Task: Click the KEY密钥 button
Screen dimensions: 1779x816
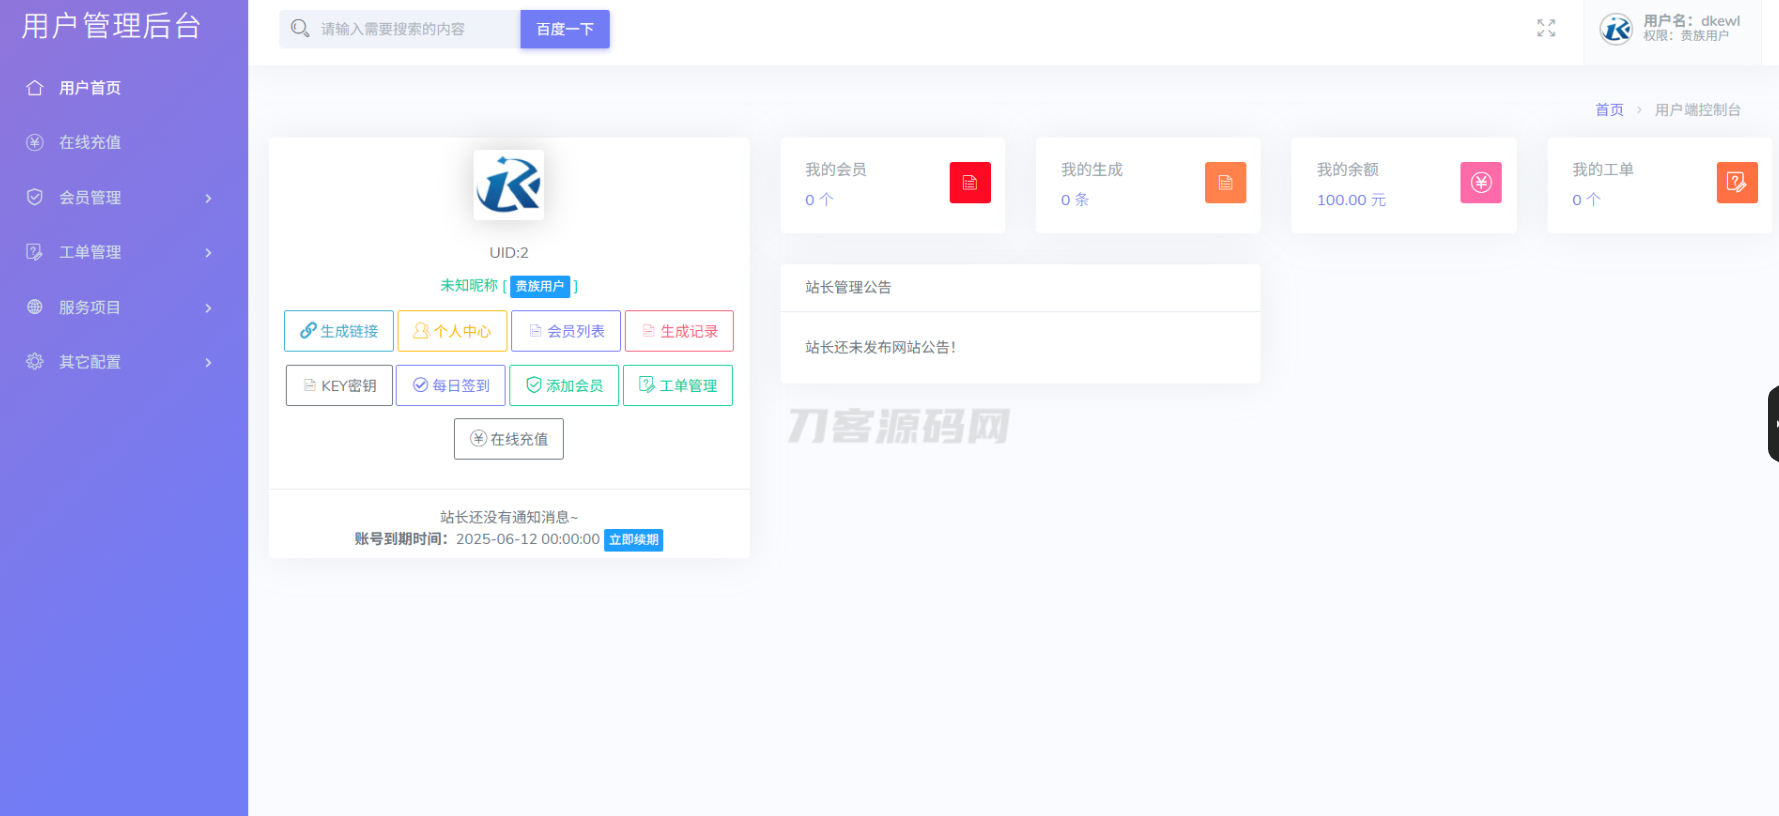Action: coord(339,385)
